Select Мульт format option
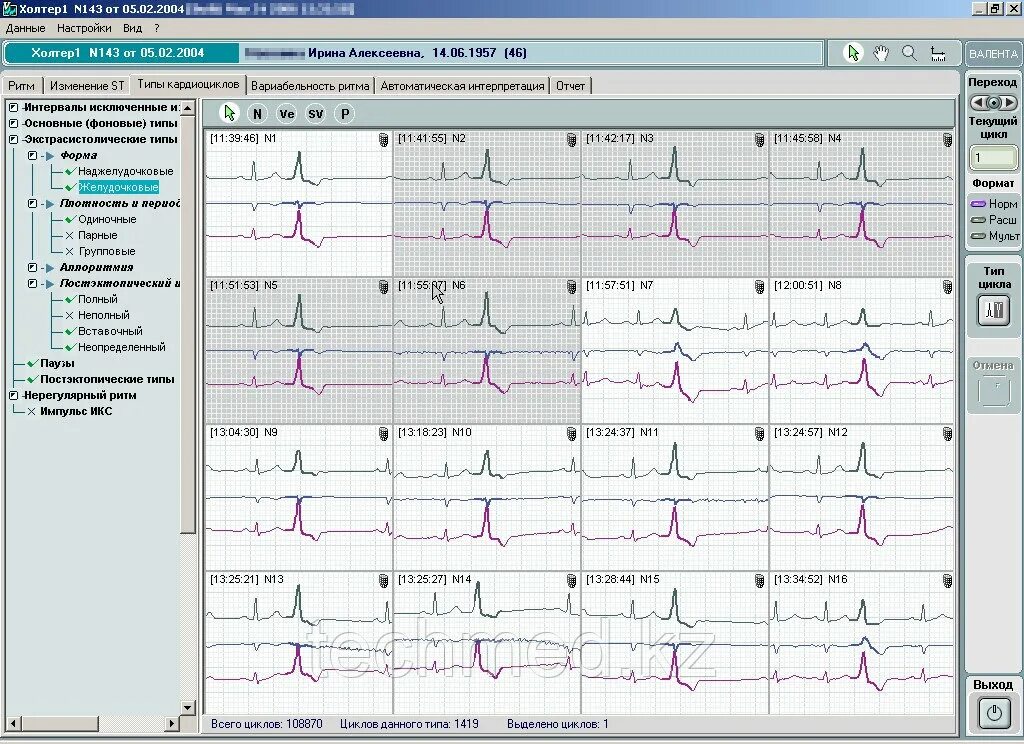Viewport: 1024px width, 744px height. (995, 236)
